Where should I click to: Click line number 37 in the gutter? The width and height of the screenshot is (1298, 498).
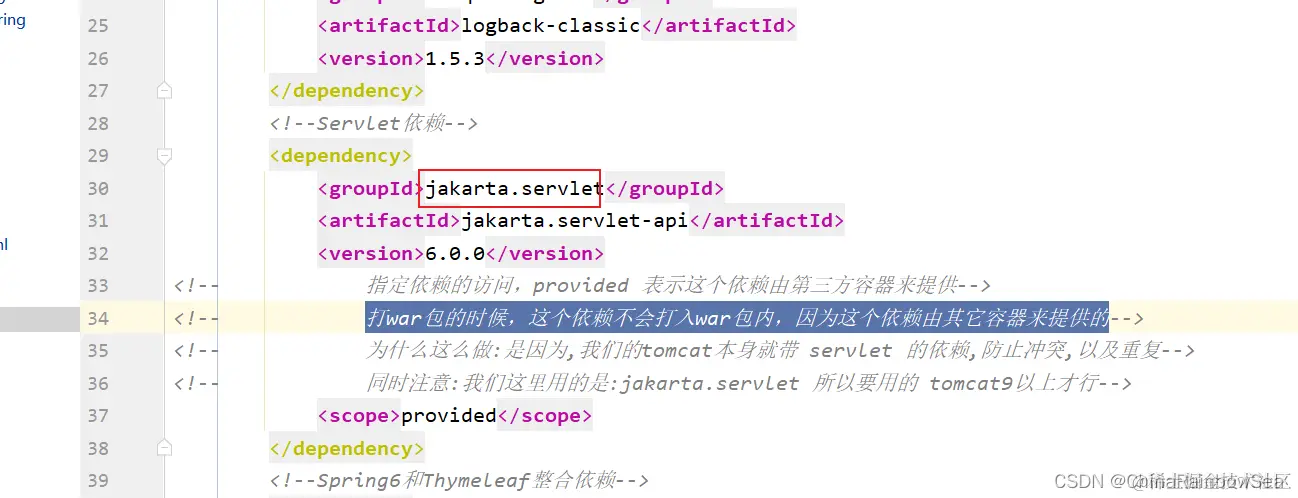[x=98, y=415]
